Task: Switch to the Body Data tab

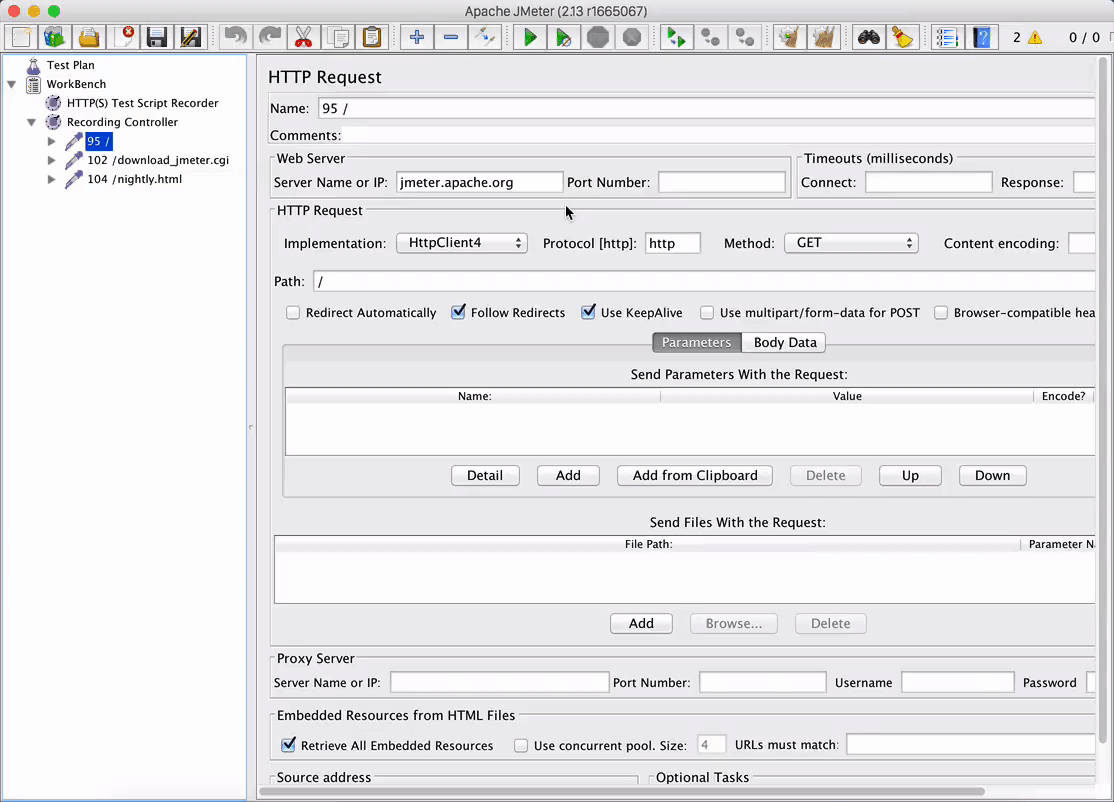Action: pyautogui.click(x=784, y=342)
